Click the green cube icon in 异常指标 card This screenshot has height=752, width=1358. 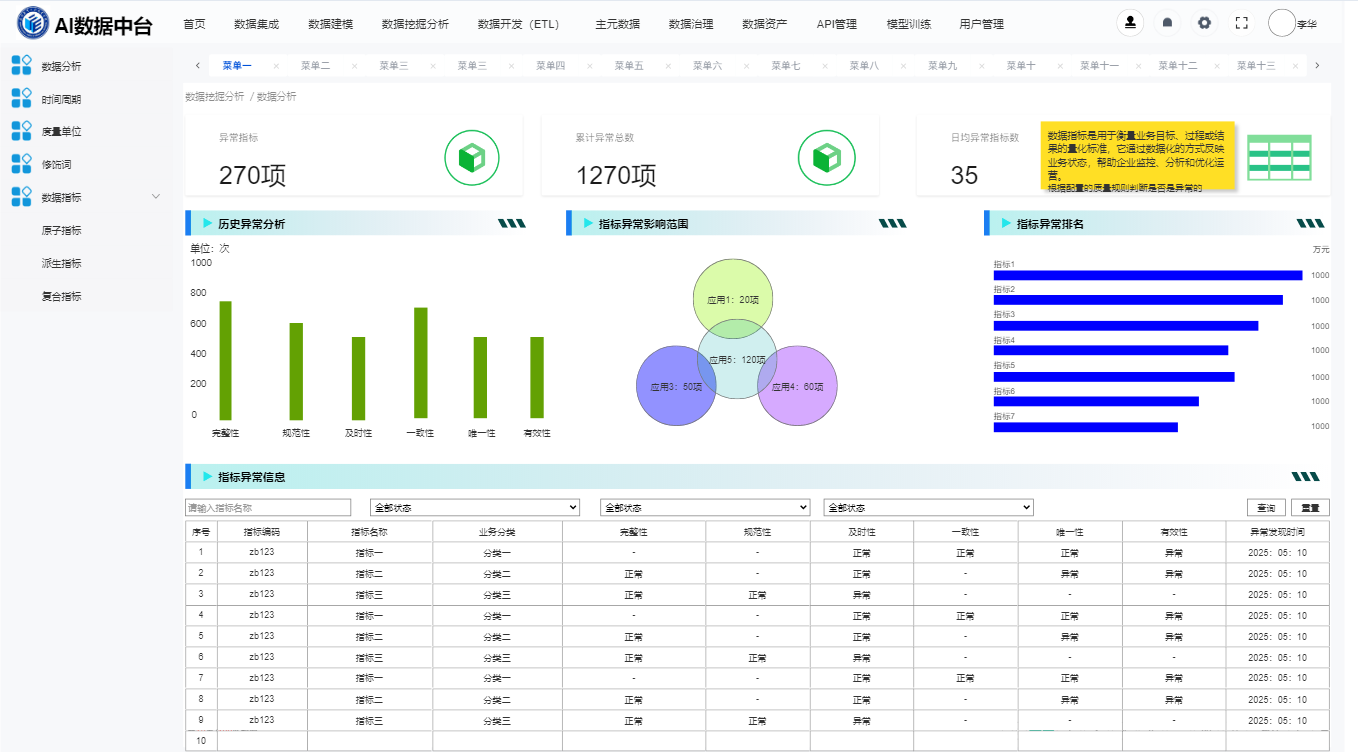472,158
